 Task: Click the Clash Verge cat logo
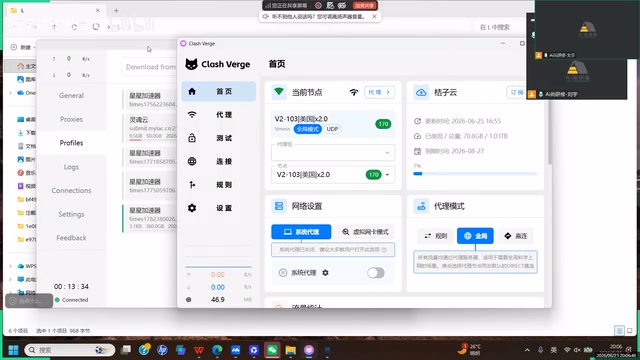[191, 64]
